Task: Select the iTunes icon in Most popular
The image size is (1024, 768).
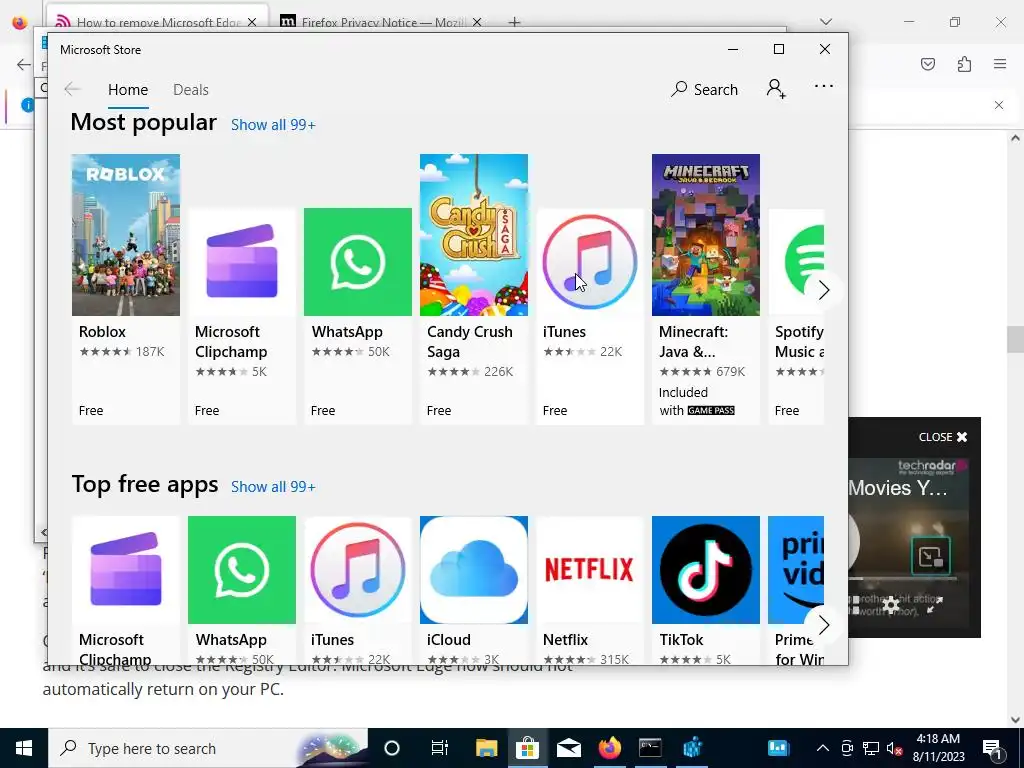Action: pos(590,262)
